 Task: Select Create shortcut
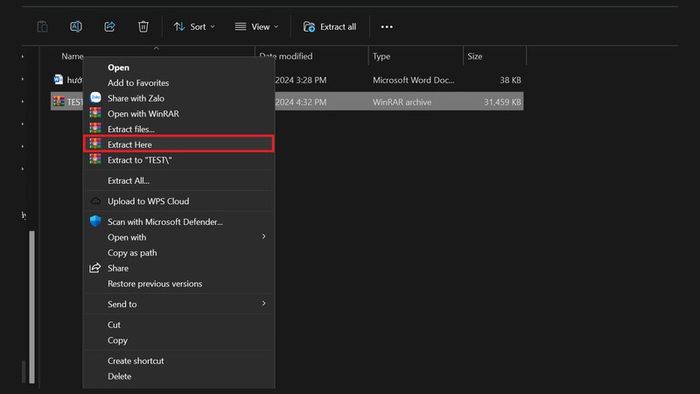(x=136, y=361)
